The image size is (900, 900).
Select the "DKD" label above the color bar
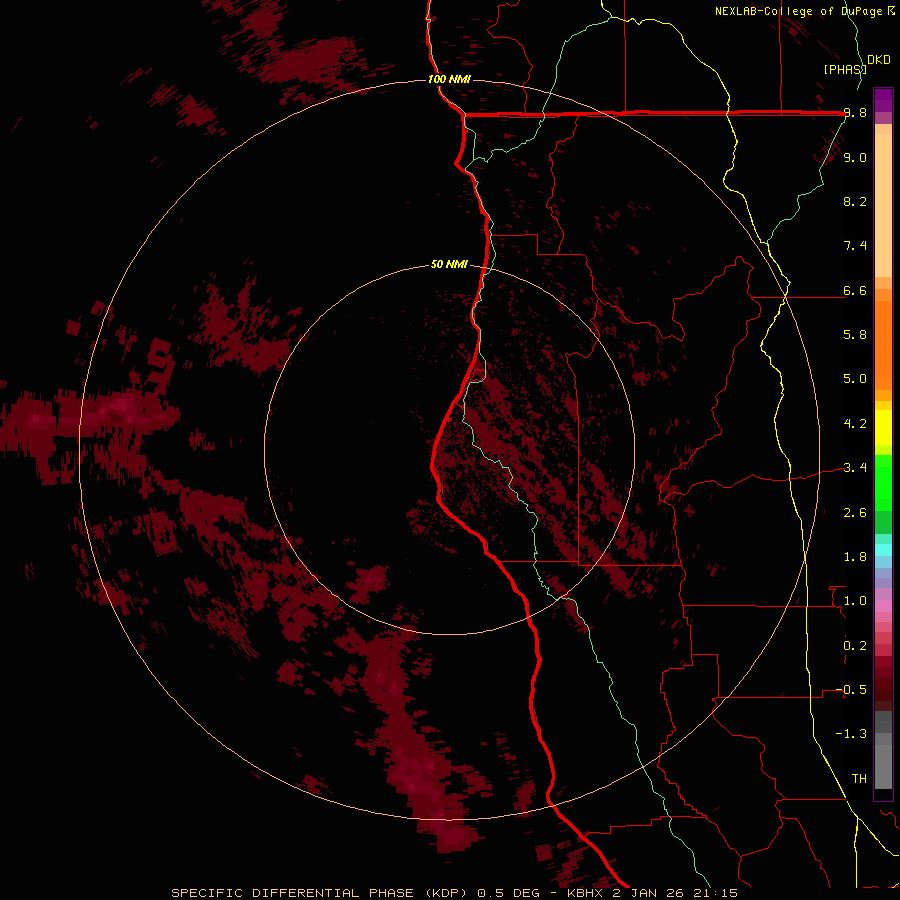coord(879,60)
